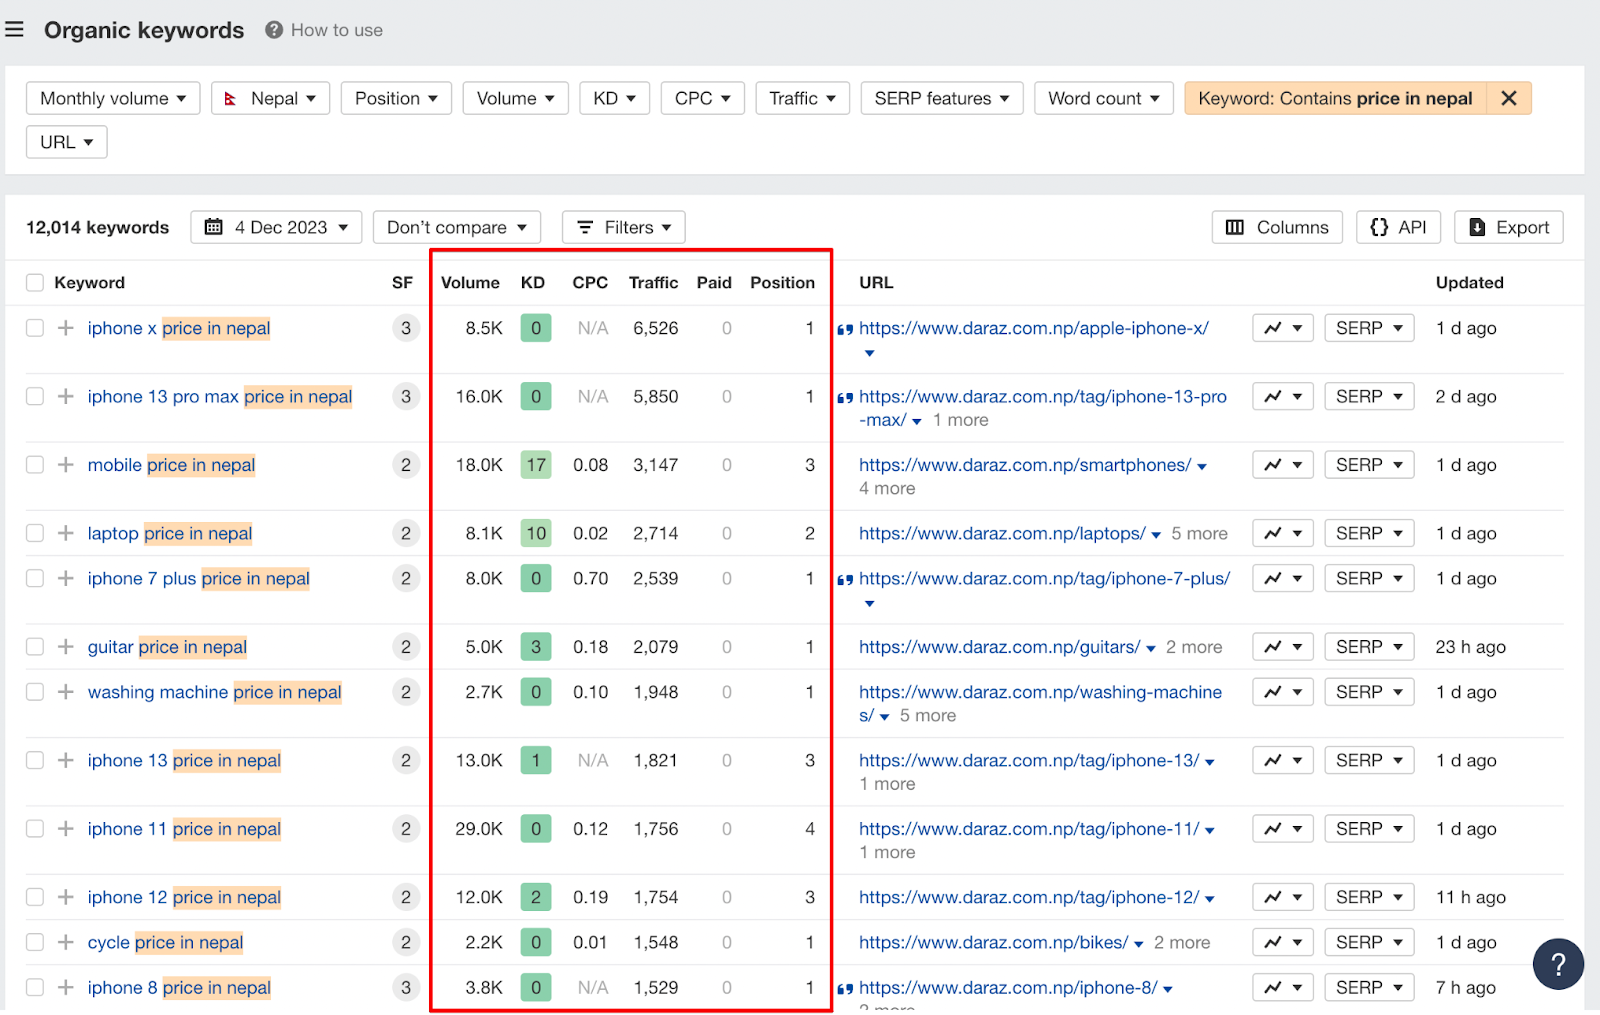Expand the 5 more URLs for laptops row

pos(1199,533)
